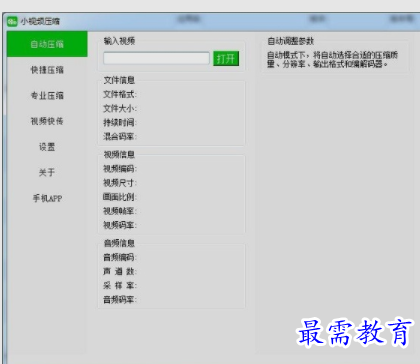Select the 视频尺寸 label

[120, 183]
